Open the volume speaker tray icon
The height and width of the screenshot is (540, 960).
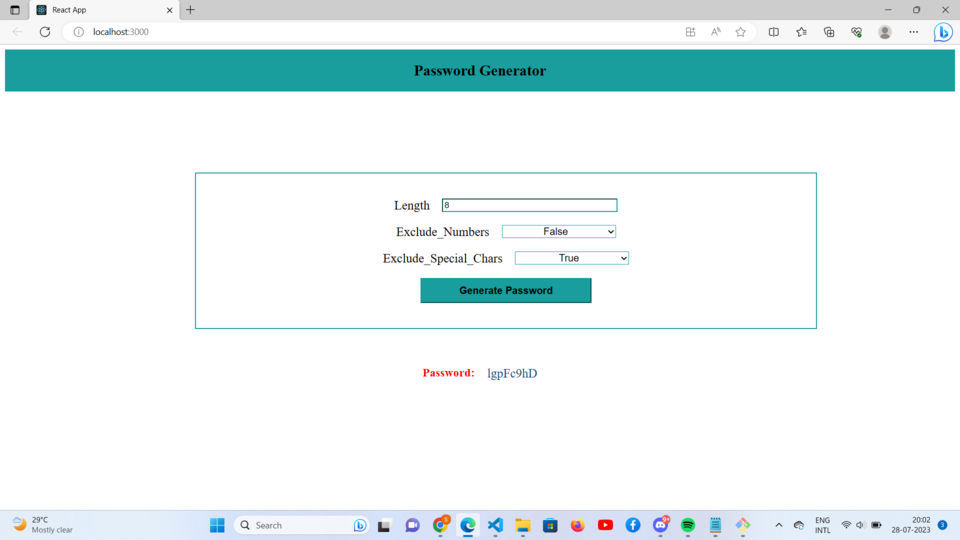[860, 525]
